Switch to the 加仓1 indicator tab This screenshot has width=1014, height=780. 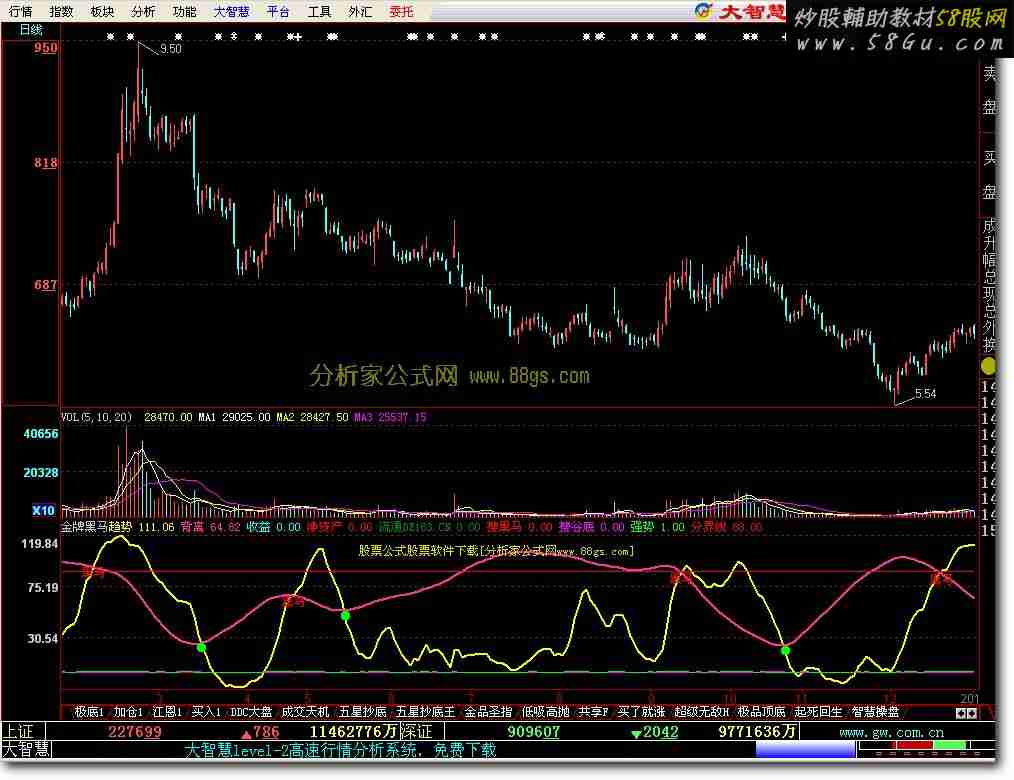click(x=128, y=711)
